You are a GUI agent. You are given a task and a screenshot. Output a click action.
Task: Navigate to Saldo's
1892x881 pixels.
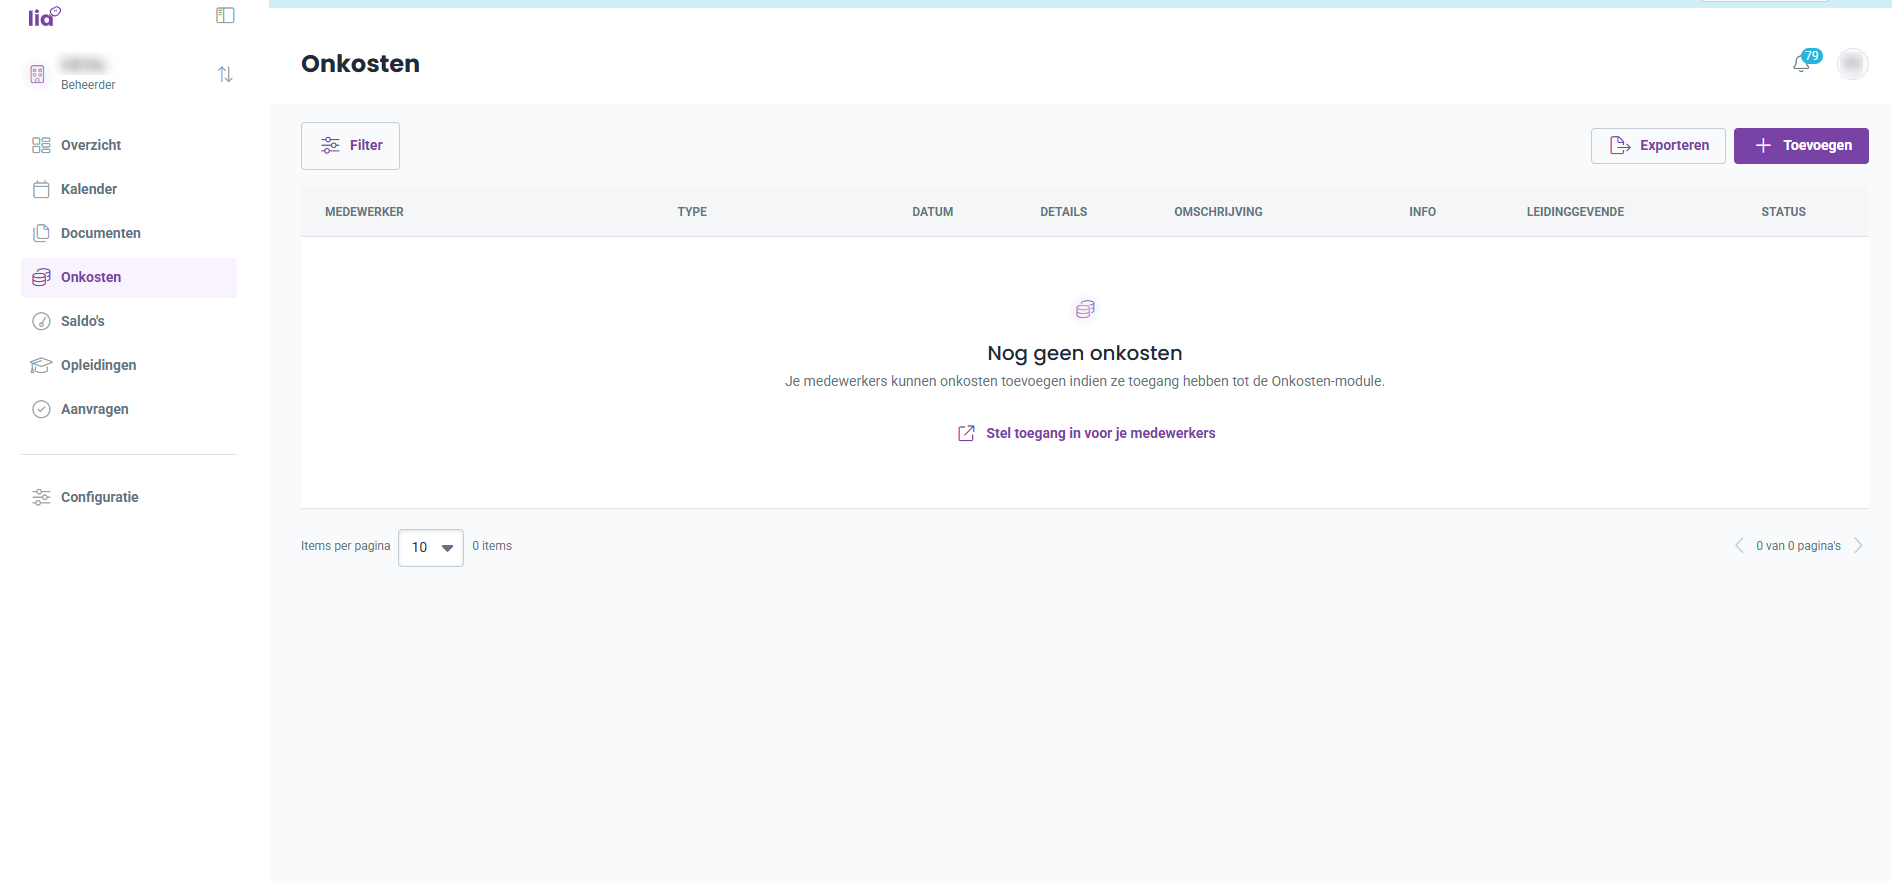click(129, 321)
